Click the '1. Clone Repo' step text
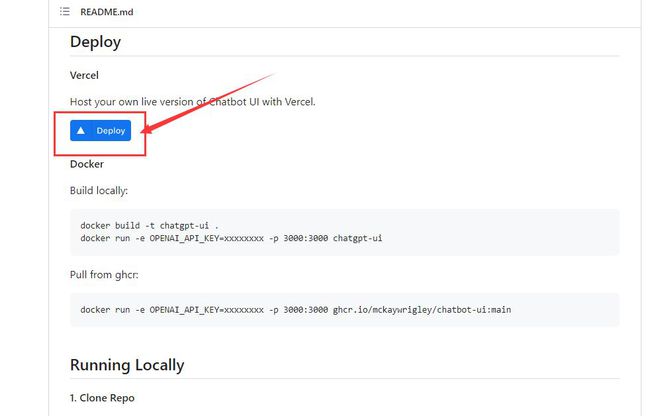 pos(102,398)
